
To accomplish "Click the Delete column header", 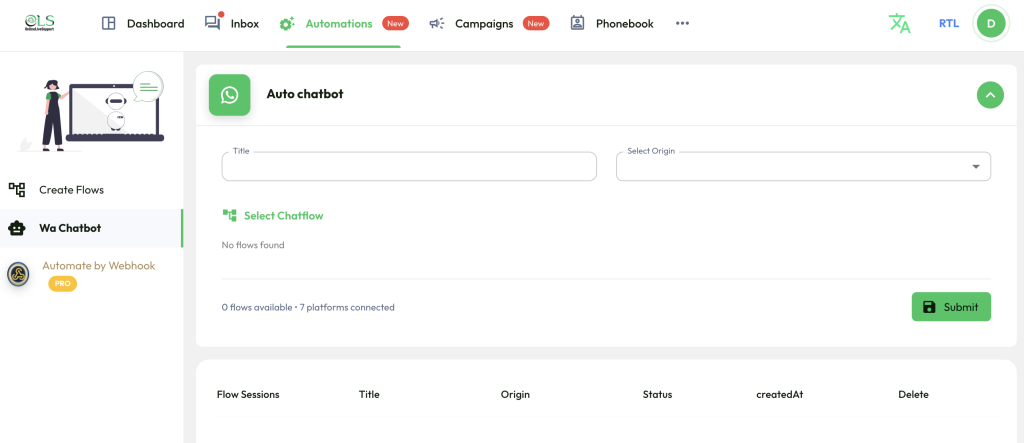I will point(913,395).
